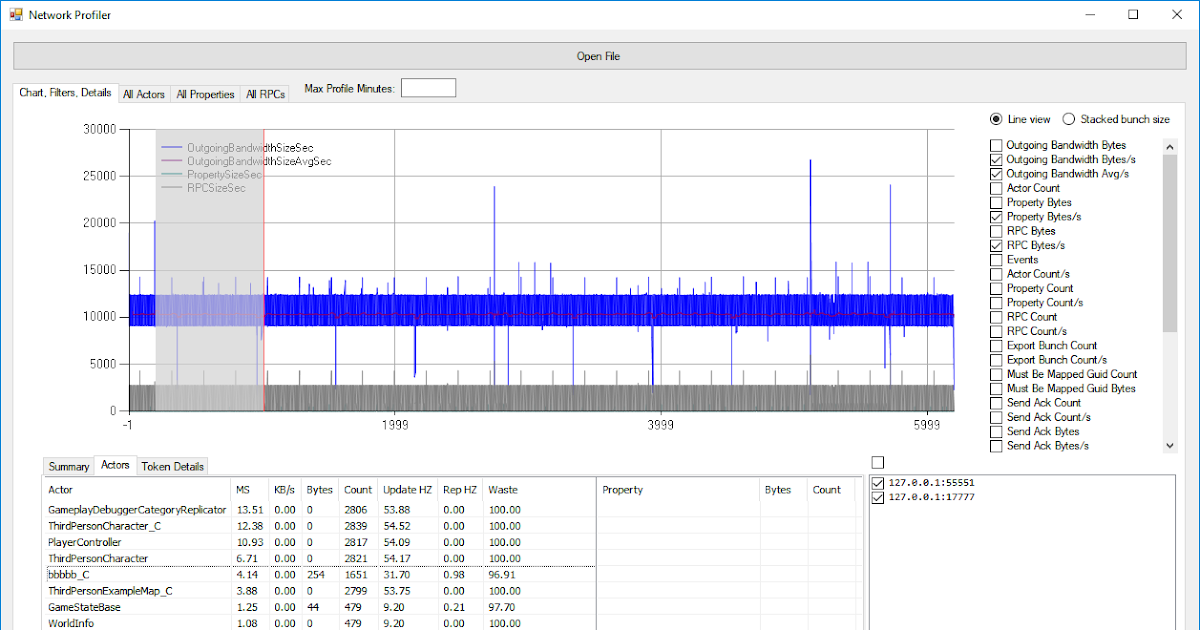Enable the Events checkbox
Viewport: 1200px width, 630px height.
pos(996,259)
